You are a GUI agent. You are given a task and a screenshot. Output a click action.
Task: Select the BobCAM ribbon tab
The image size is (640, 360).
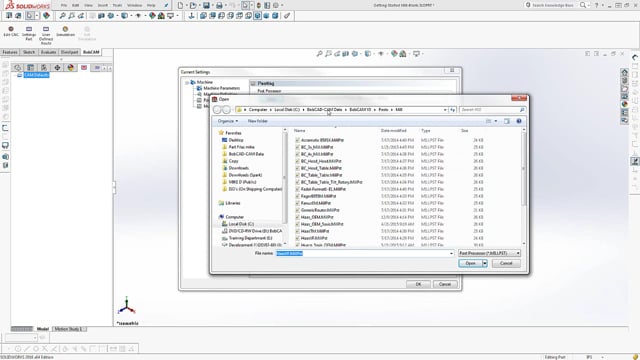[x=91, y=52]
